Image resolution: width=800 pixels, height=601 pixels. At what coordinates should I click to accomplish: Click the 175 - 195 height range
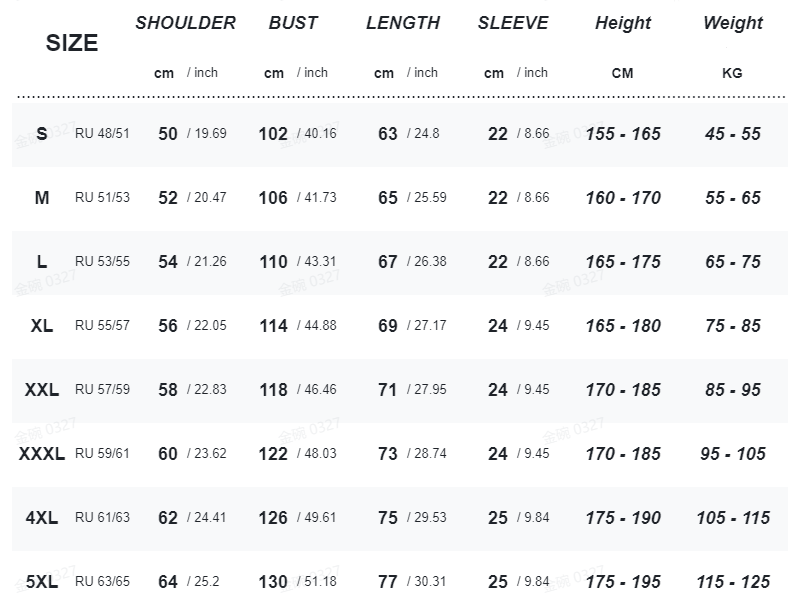click(623, 582)
